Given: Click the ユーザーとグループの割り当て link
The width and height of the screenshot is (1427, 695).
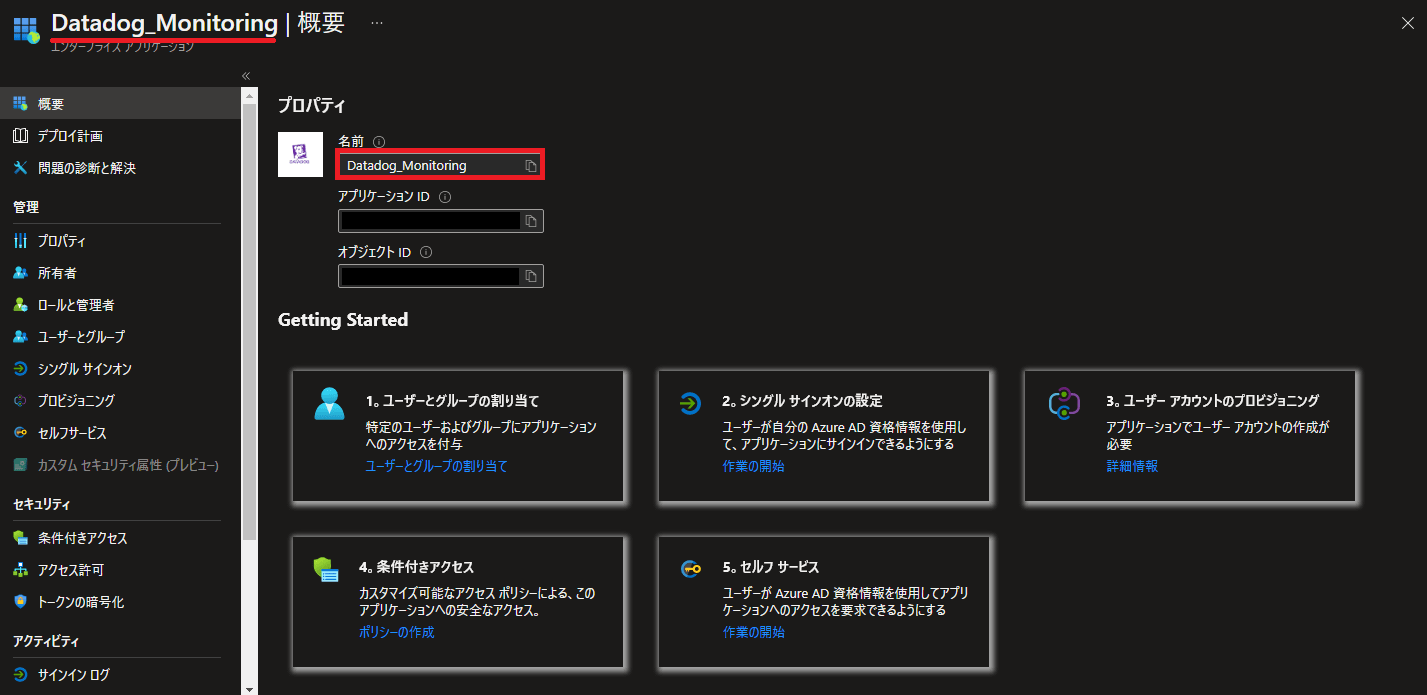Looking at the screenshot, I should tap(436, 466).
